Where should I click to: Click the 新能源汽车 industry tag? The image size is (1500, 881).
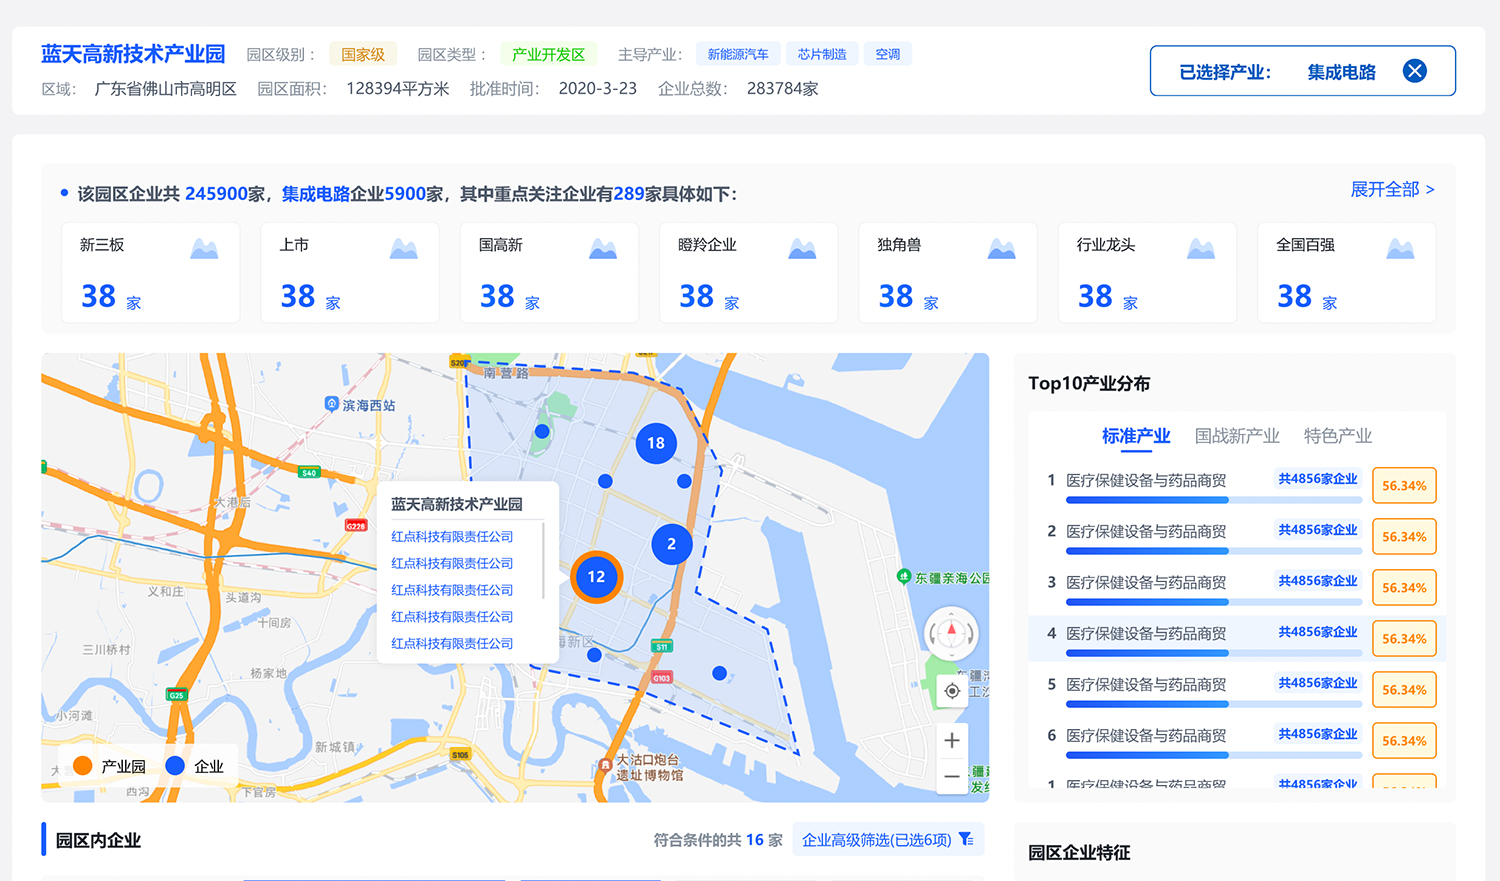(x=738, y=54)
